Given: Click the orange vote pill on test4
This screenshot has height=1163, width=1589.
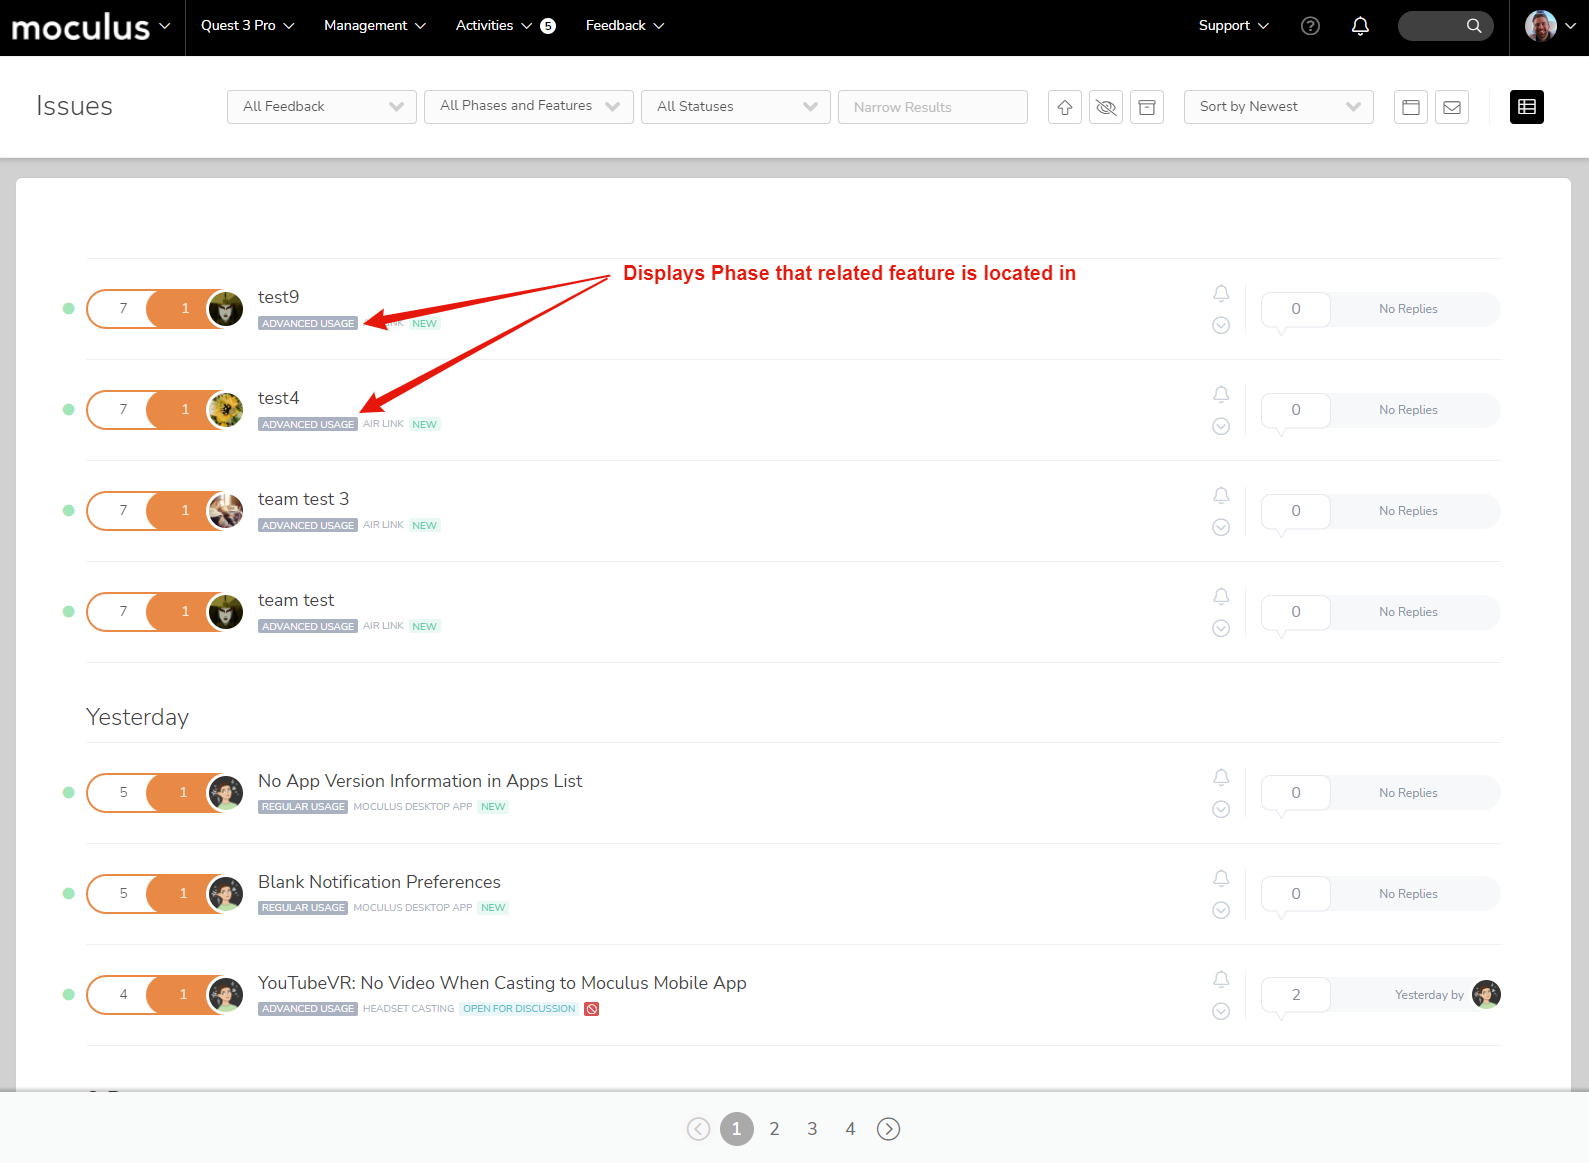Looking at the screenshot, I should (184, 410).
